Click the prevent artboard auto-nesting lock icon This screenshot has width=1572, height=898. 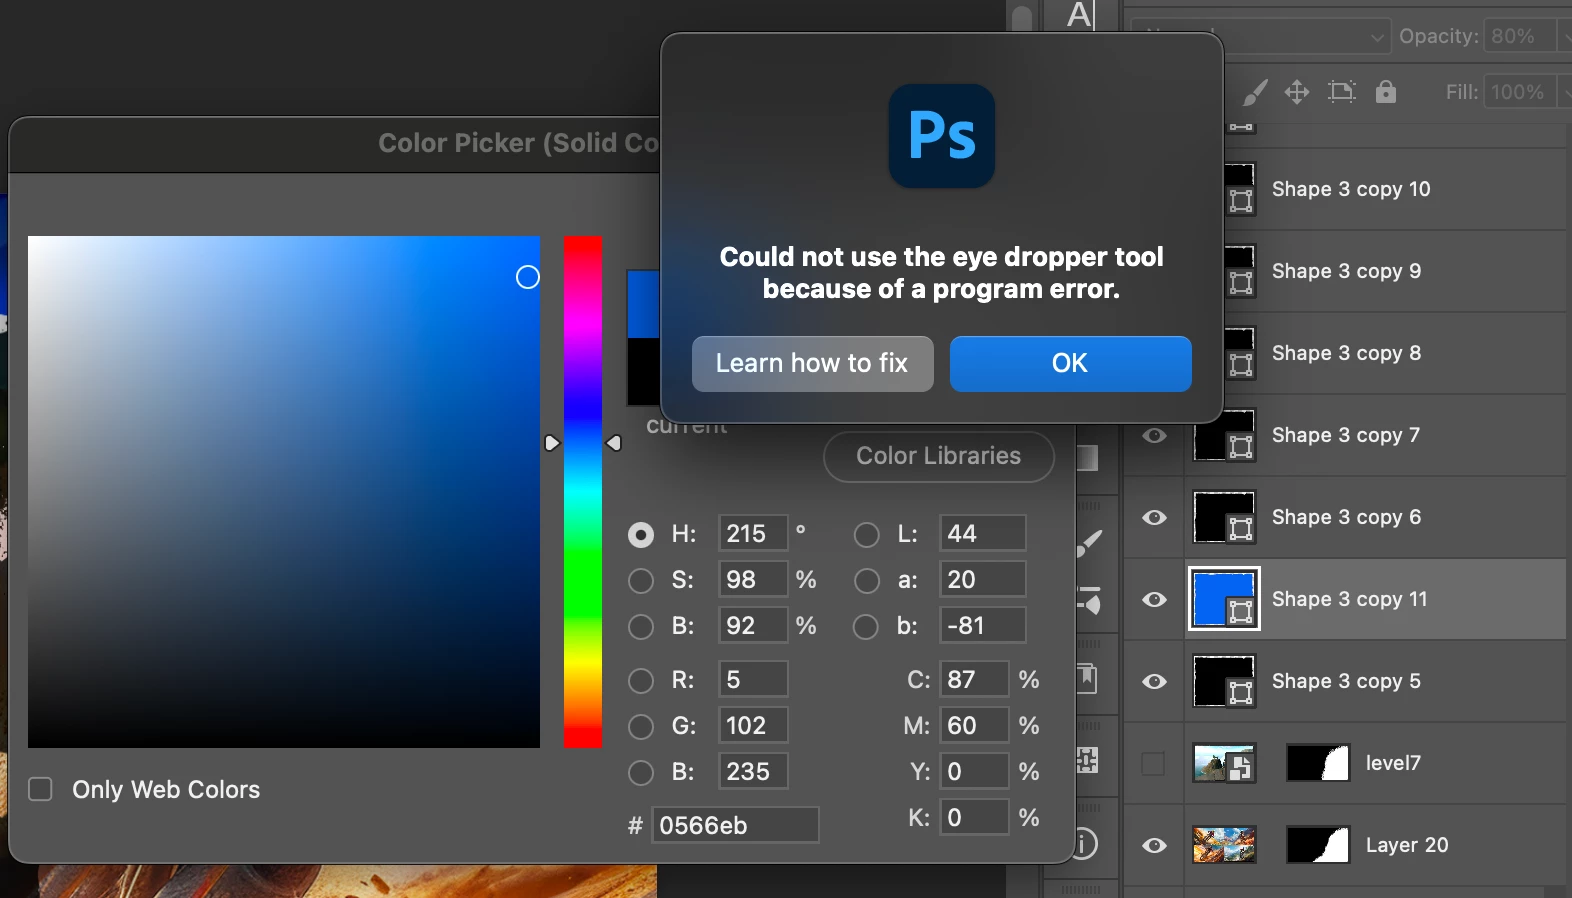[1341, 92]
